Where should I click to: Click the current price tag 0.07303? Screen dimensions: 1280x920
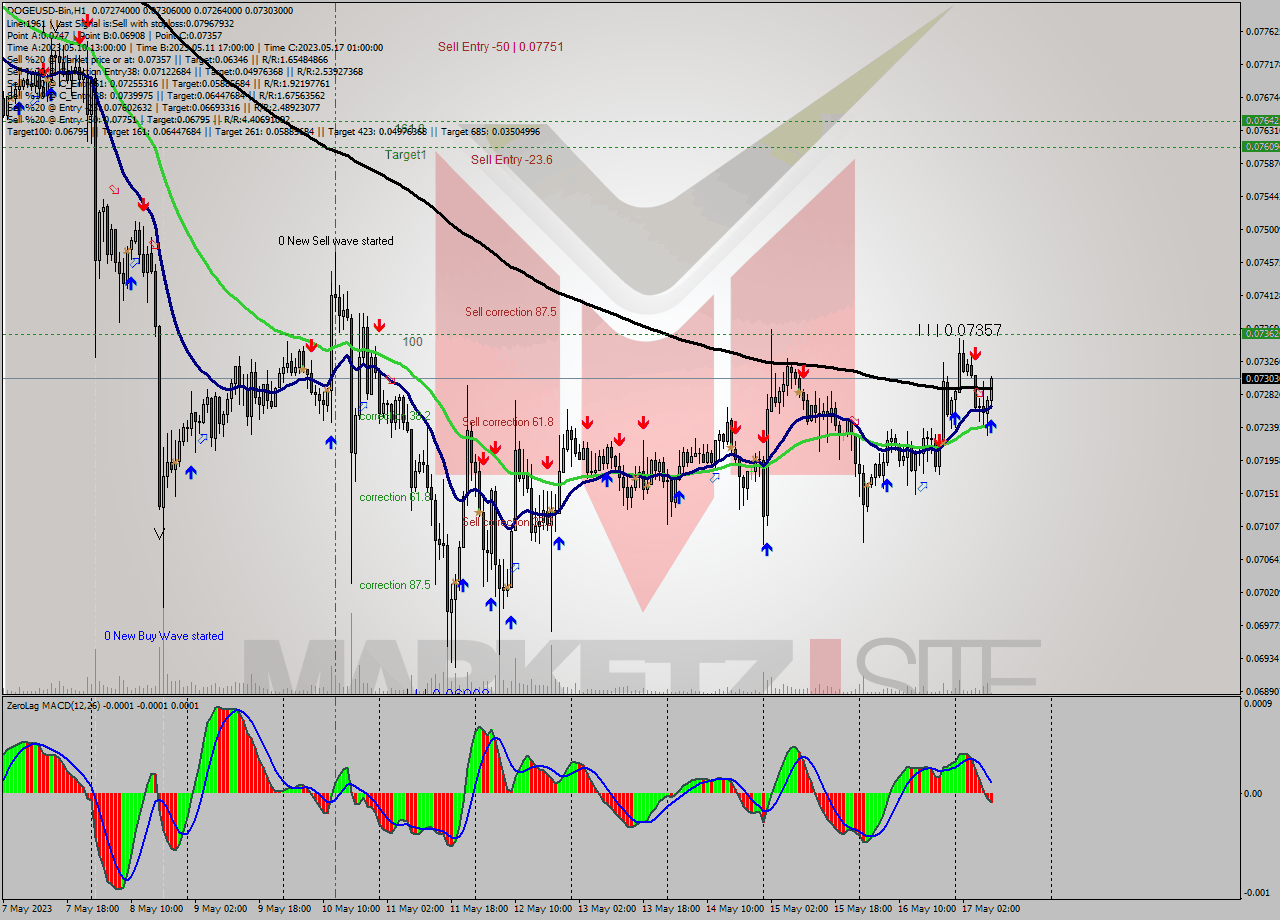pyautogui.click(x=1260, y=379)
